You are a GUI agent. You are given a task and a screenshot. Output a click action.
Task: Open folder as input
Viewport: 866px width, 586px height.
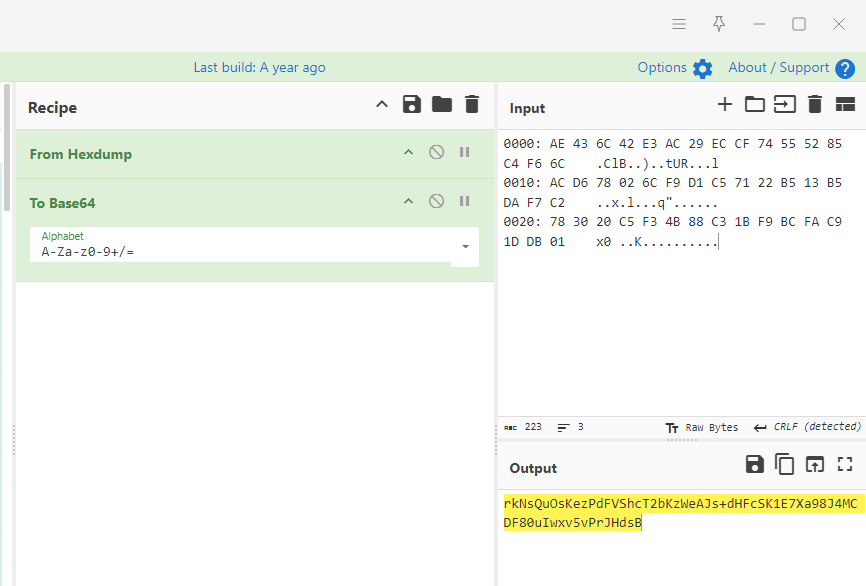click(754, 104)
